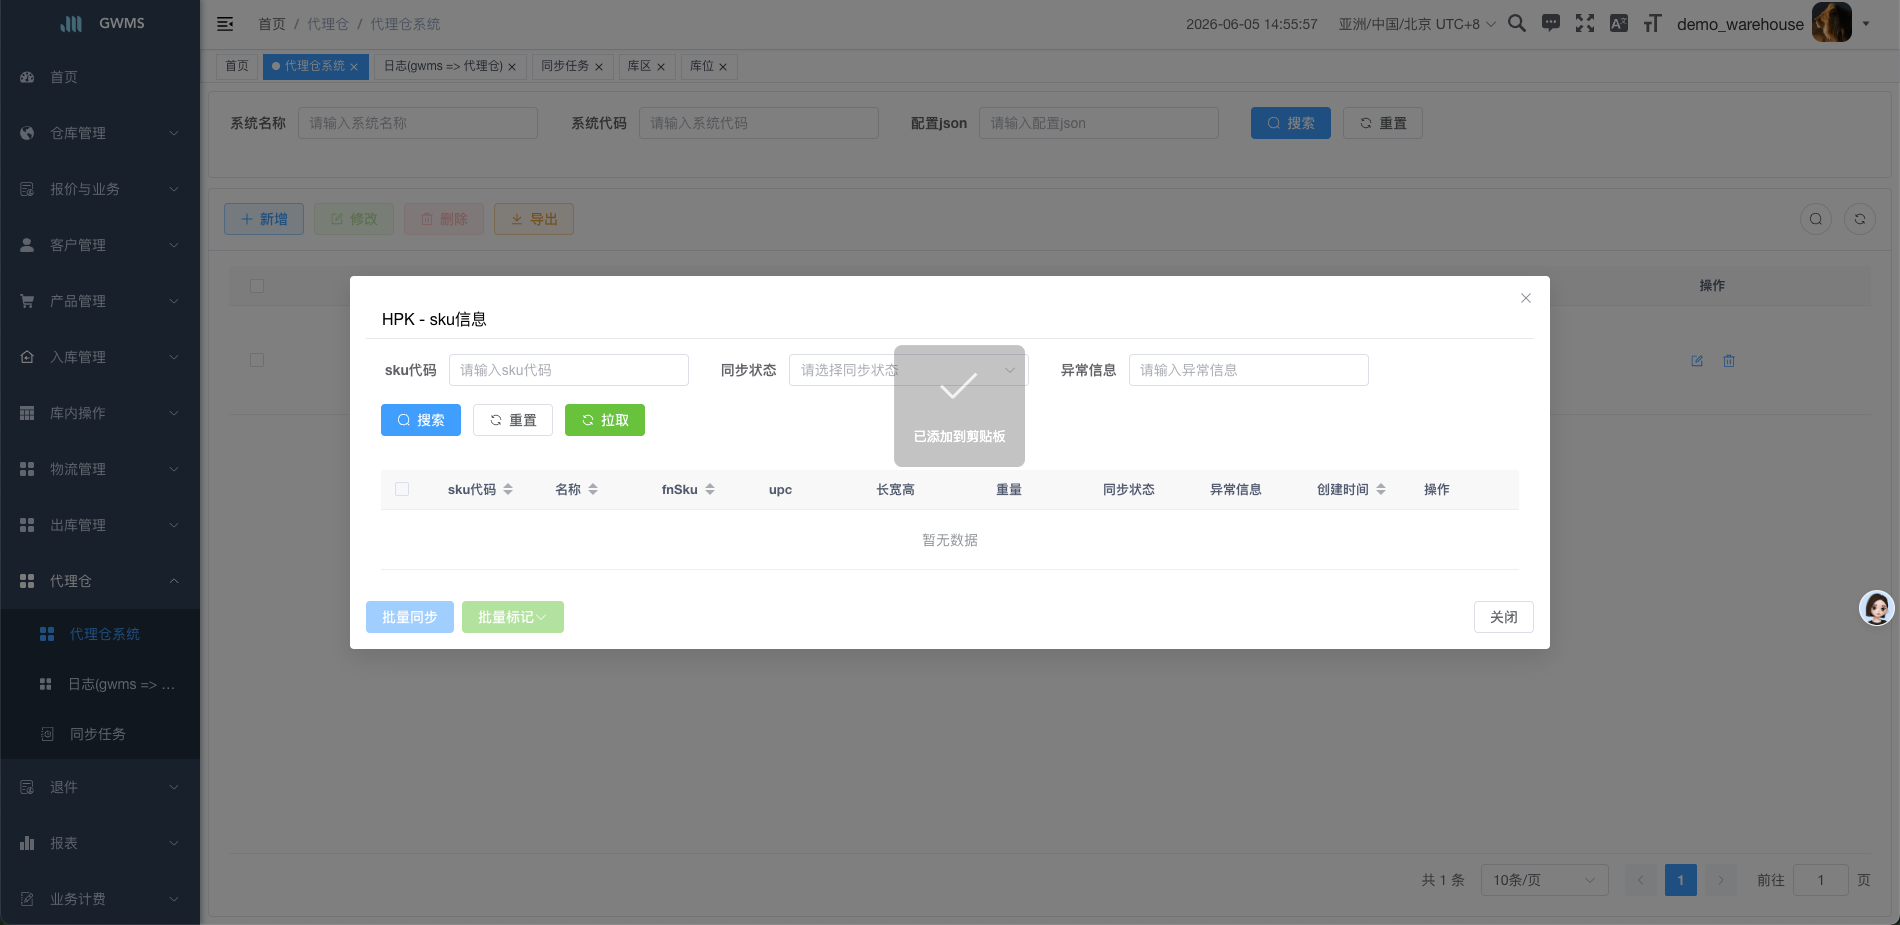Expand 客户管理 sidebar menu
1900x925 pixels.
pyautogui.click(x=100, y=245)
